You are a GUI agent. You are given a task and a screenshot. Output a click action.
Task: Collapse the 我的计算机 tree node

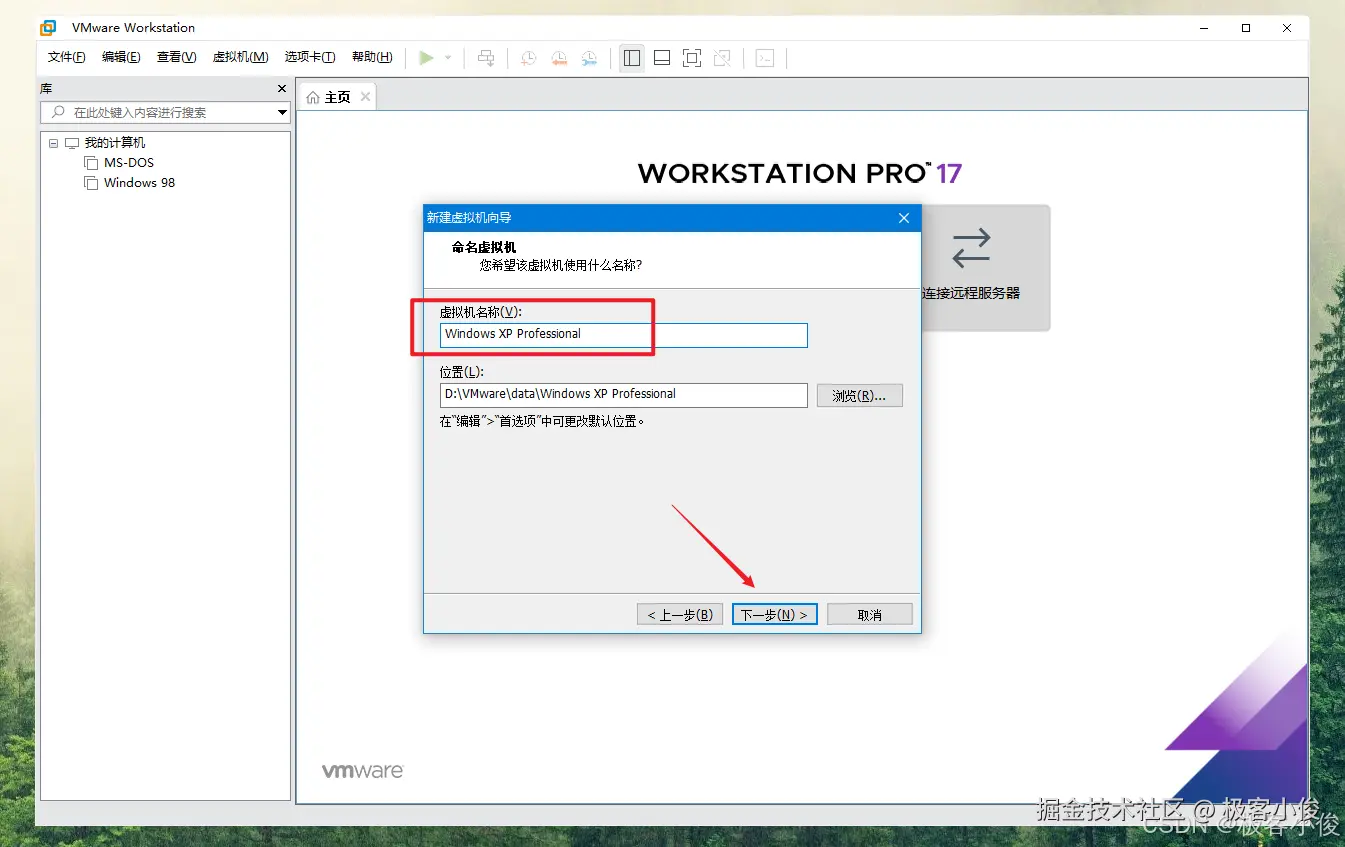[x=53, y=143]
